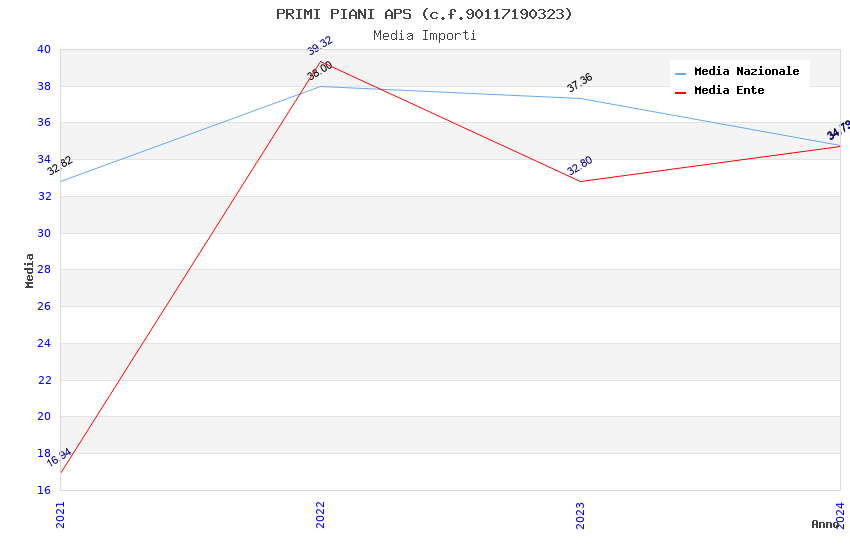Click the 16.94 data point label

59,458
